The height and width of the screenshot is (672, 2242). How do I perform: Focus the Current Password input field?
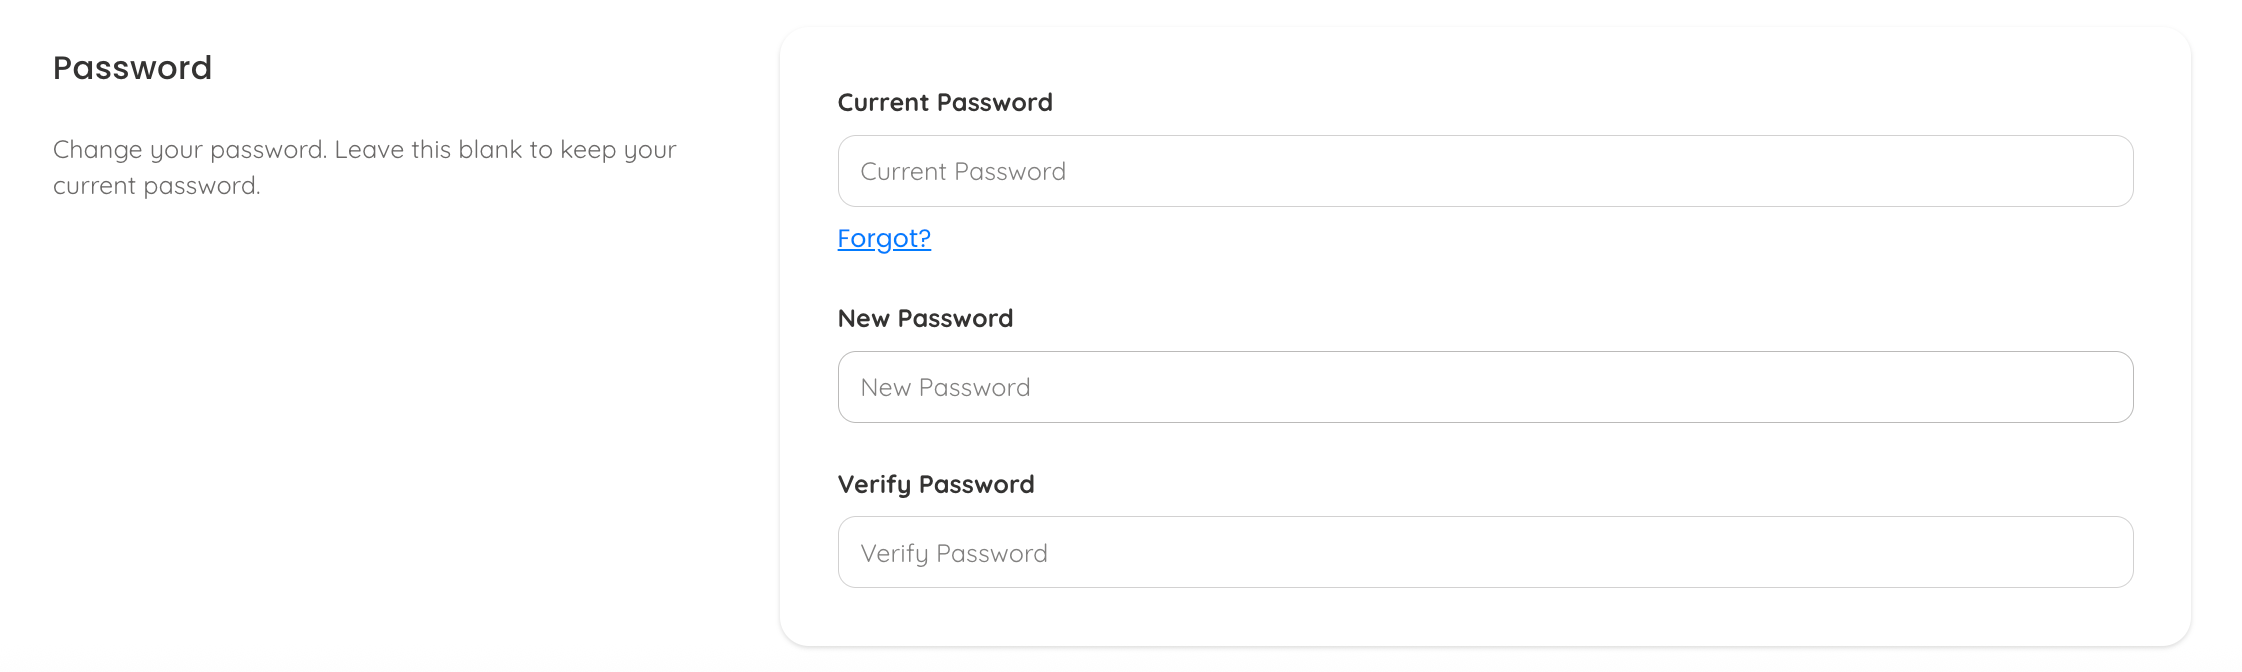[1485, 171]
